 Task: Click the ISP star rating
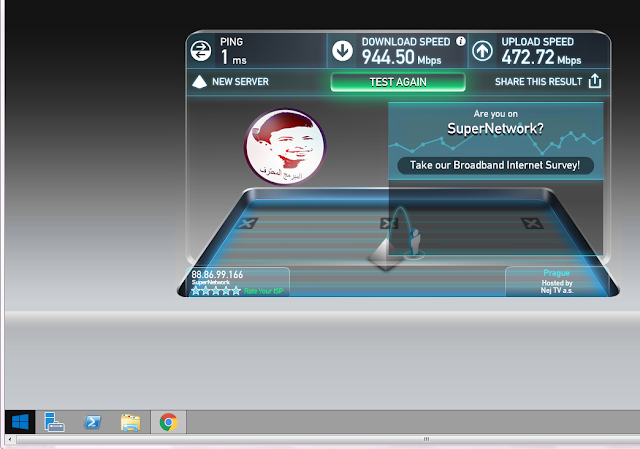pos(216,291)
